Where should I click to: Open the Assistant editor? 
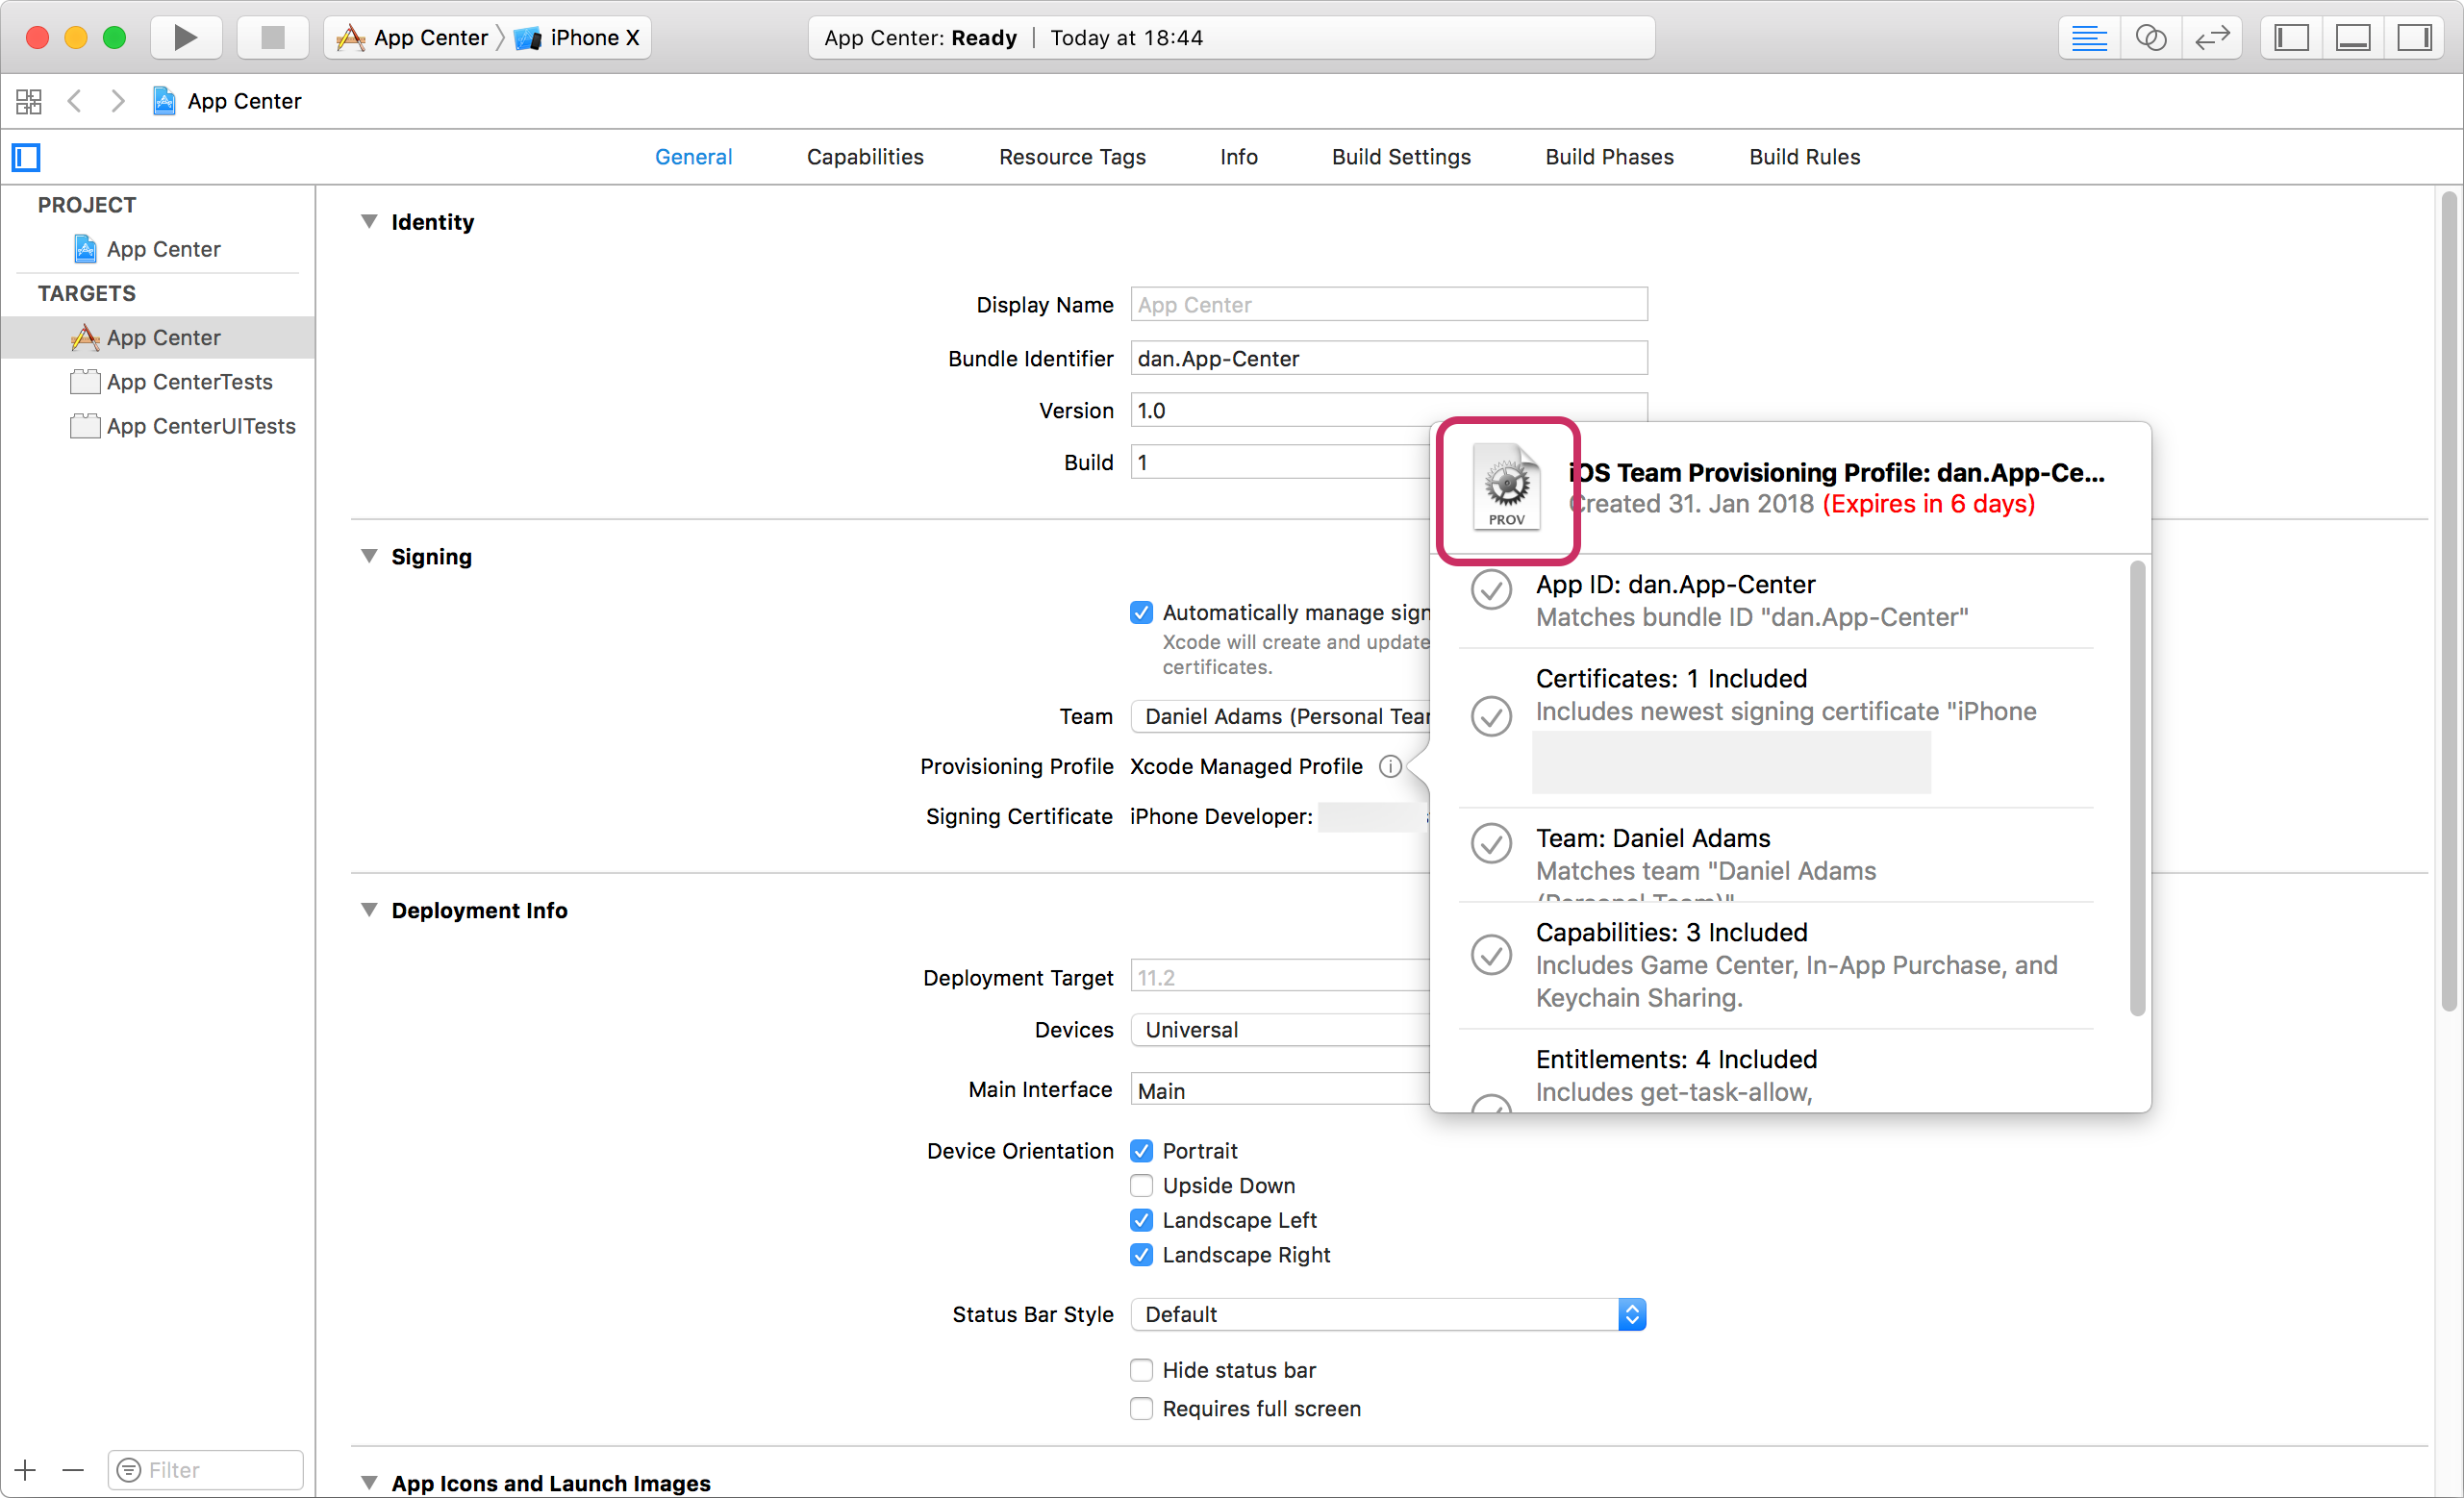(2151, 38)
